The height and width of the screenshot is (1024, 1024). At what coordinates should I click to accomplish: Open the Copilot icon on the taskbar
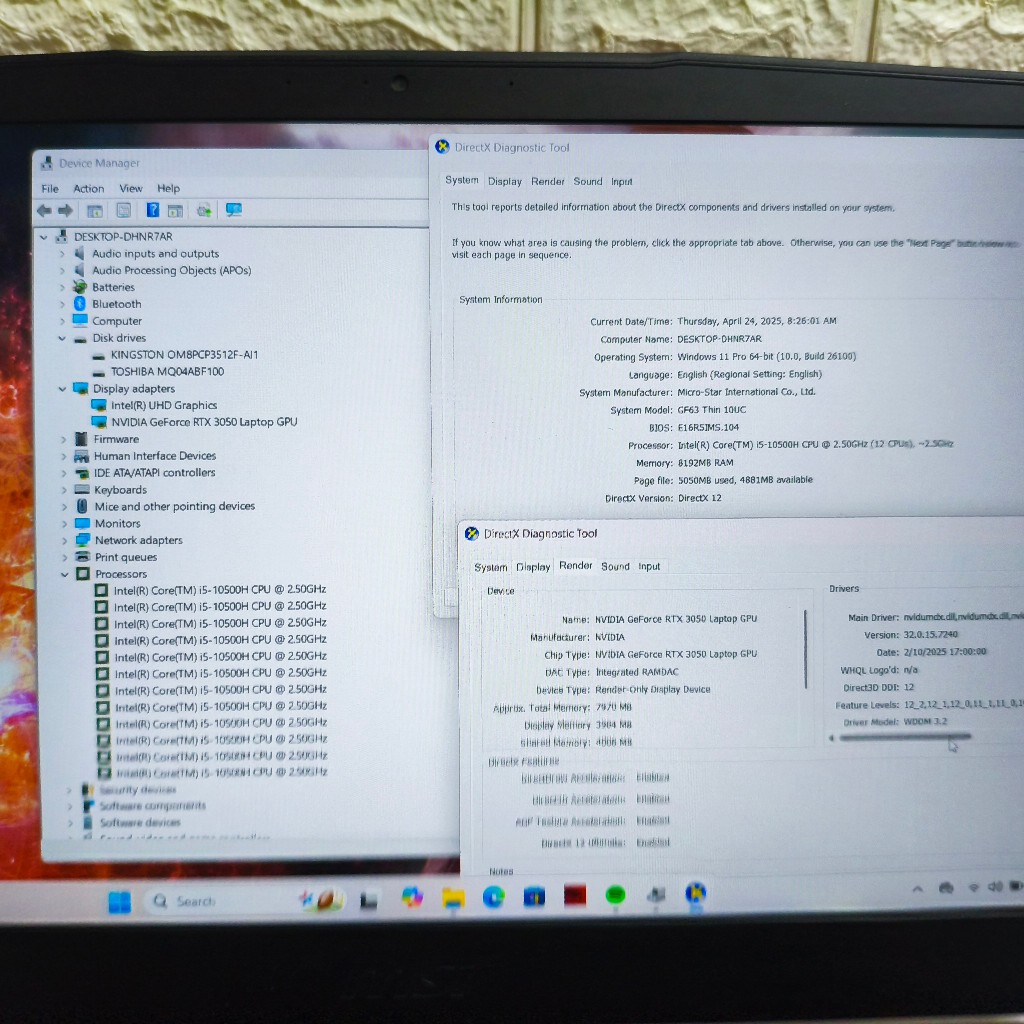click(x=411, y=898)
